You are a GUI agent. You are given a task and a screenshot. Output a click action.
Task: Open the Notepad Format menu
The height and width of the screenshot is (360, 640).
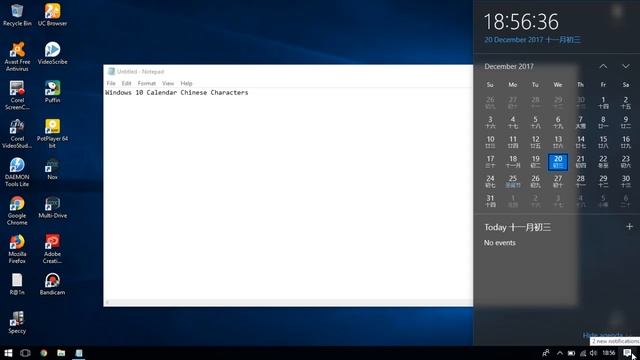[147, 83]
